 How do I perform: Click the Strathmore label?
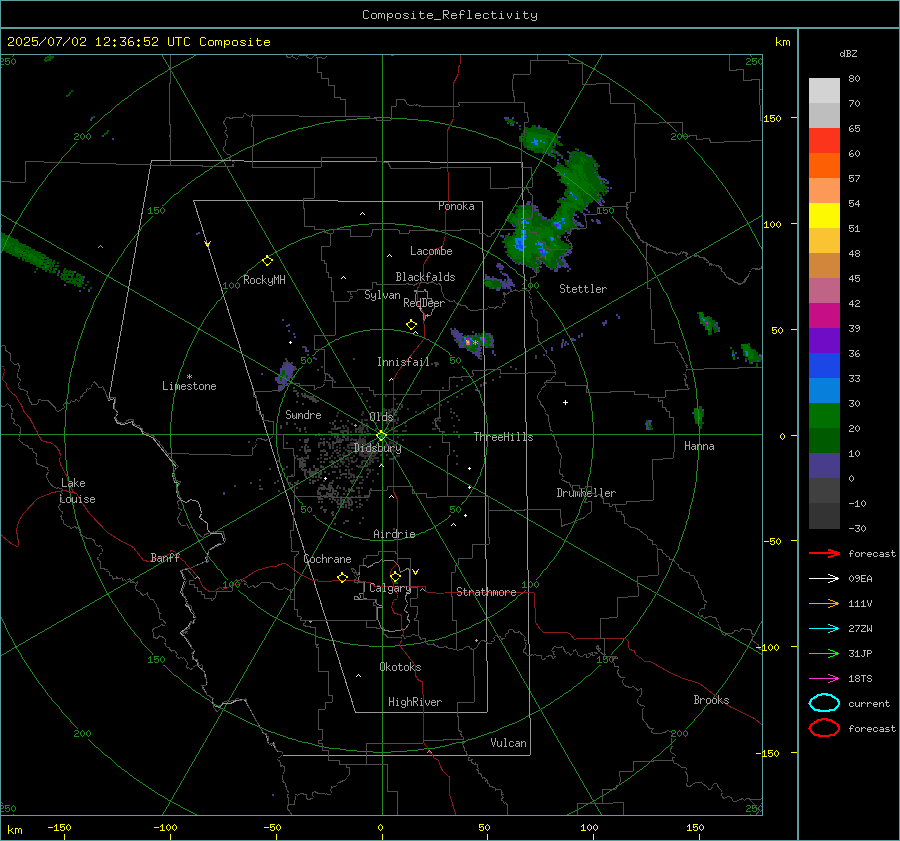[x=486, y=592]
